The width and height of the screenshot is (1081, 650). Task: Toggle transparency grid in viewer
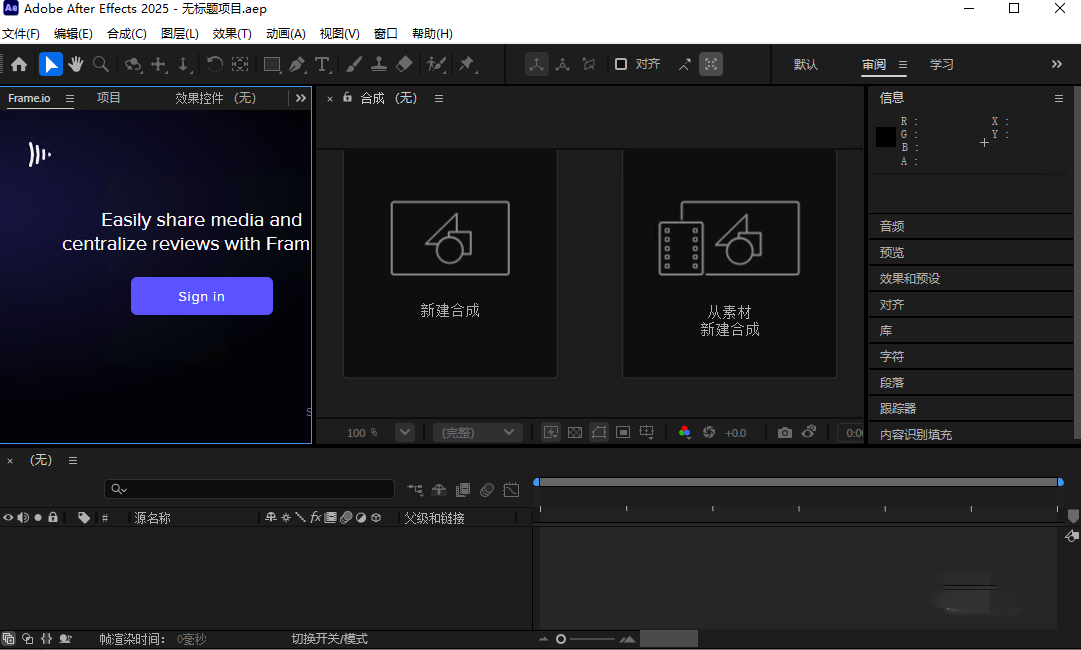(x=574, y=432)
